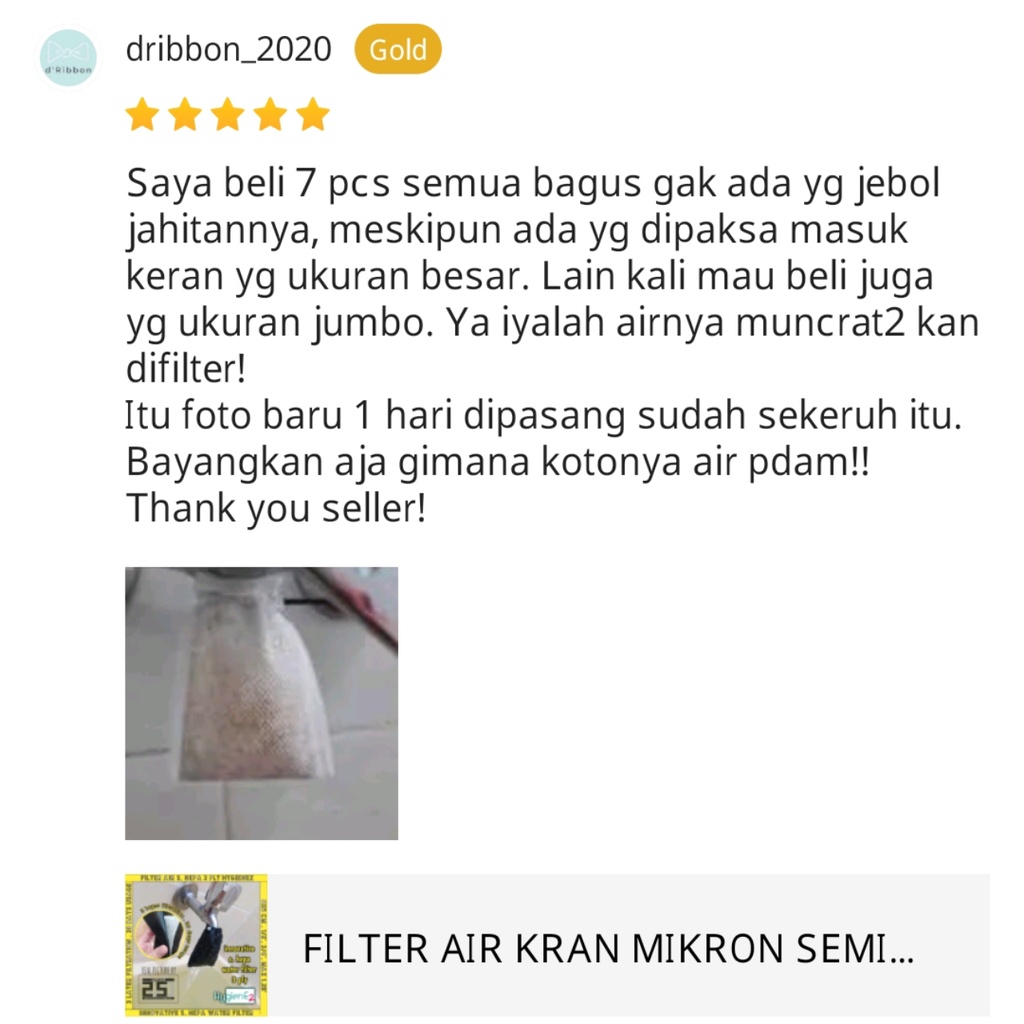Open the d'Ribbon profile avatar
The image size is (1024, 1024).
point(68,57)
